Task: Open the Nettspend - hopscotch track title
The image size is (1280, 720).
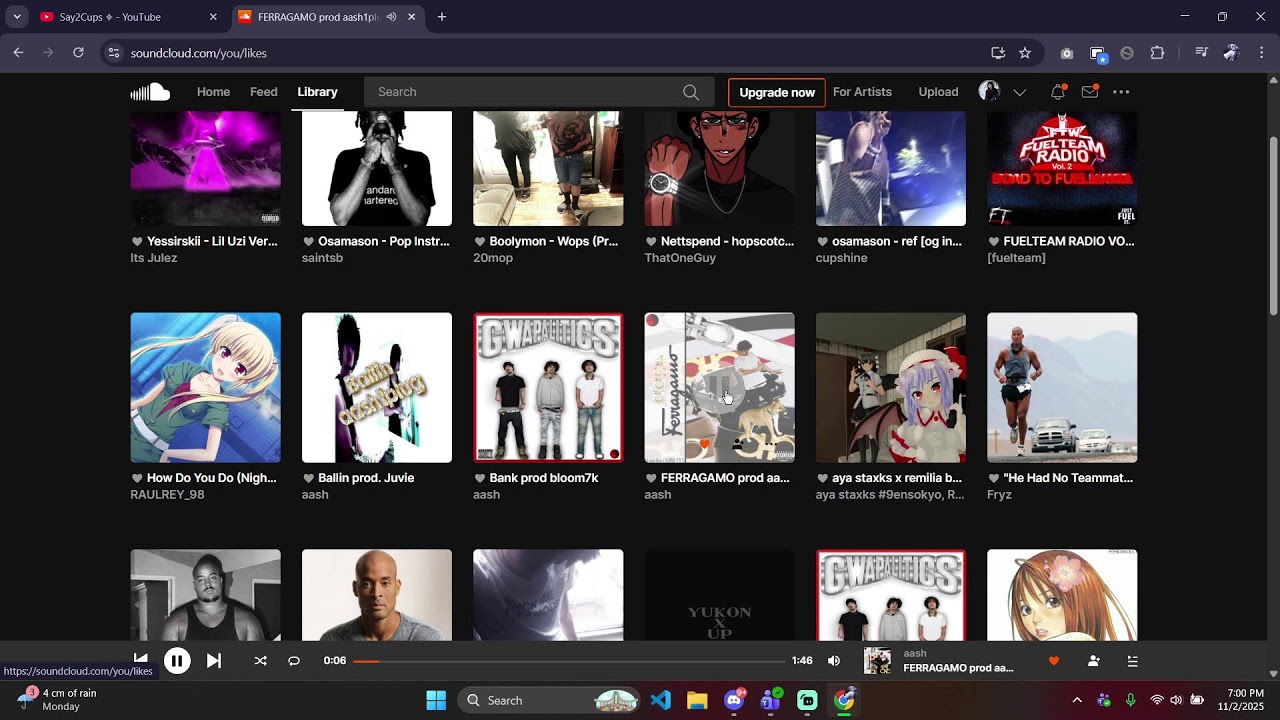Action: pyautogui.click(x=727, y=242)
